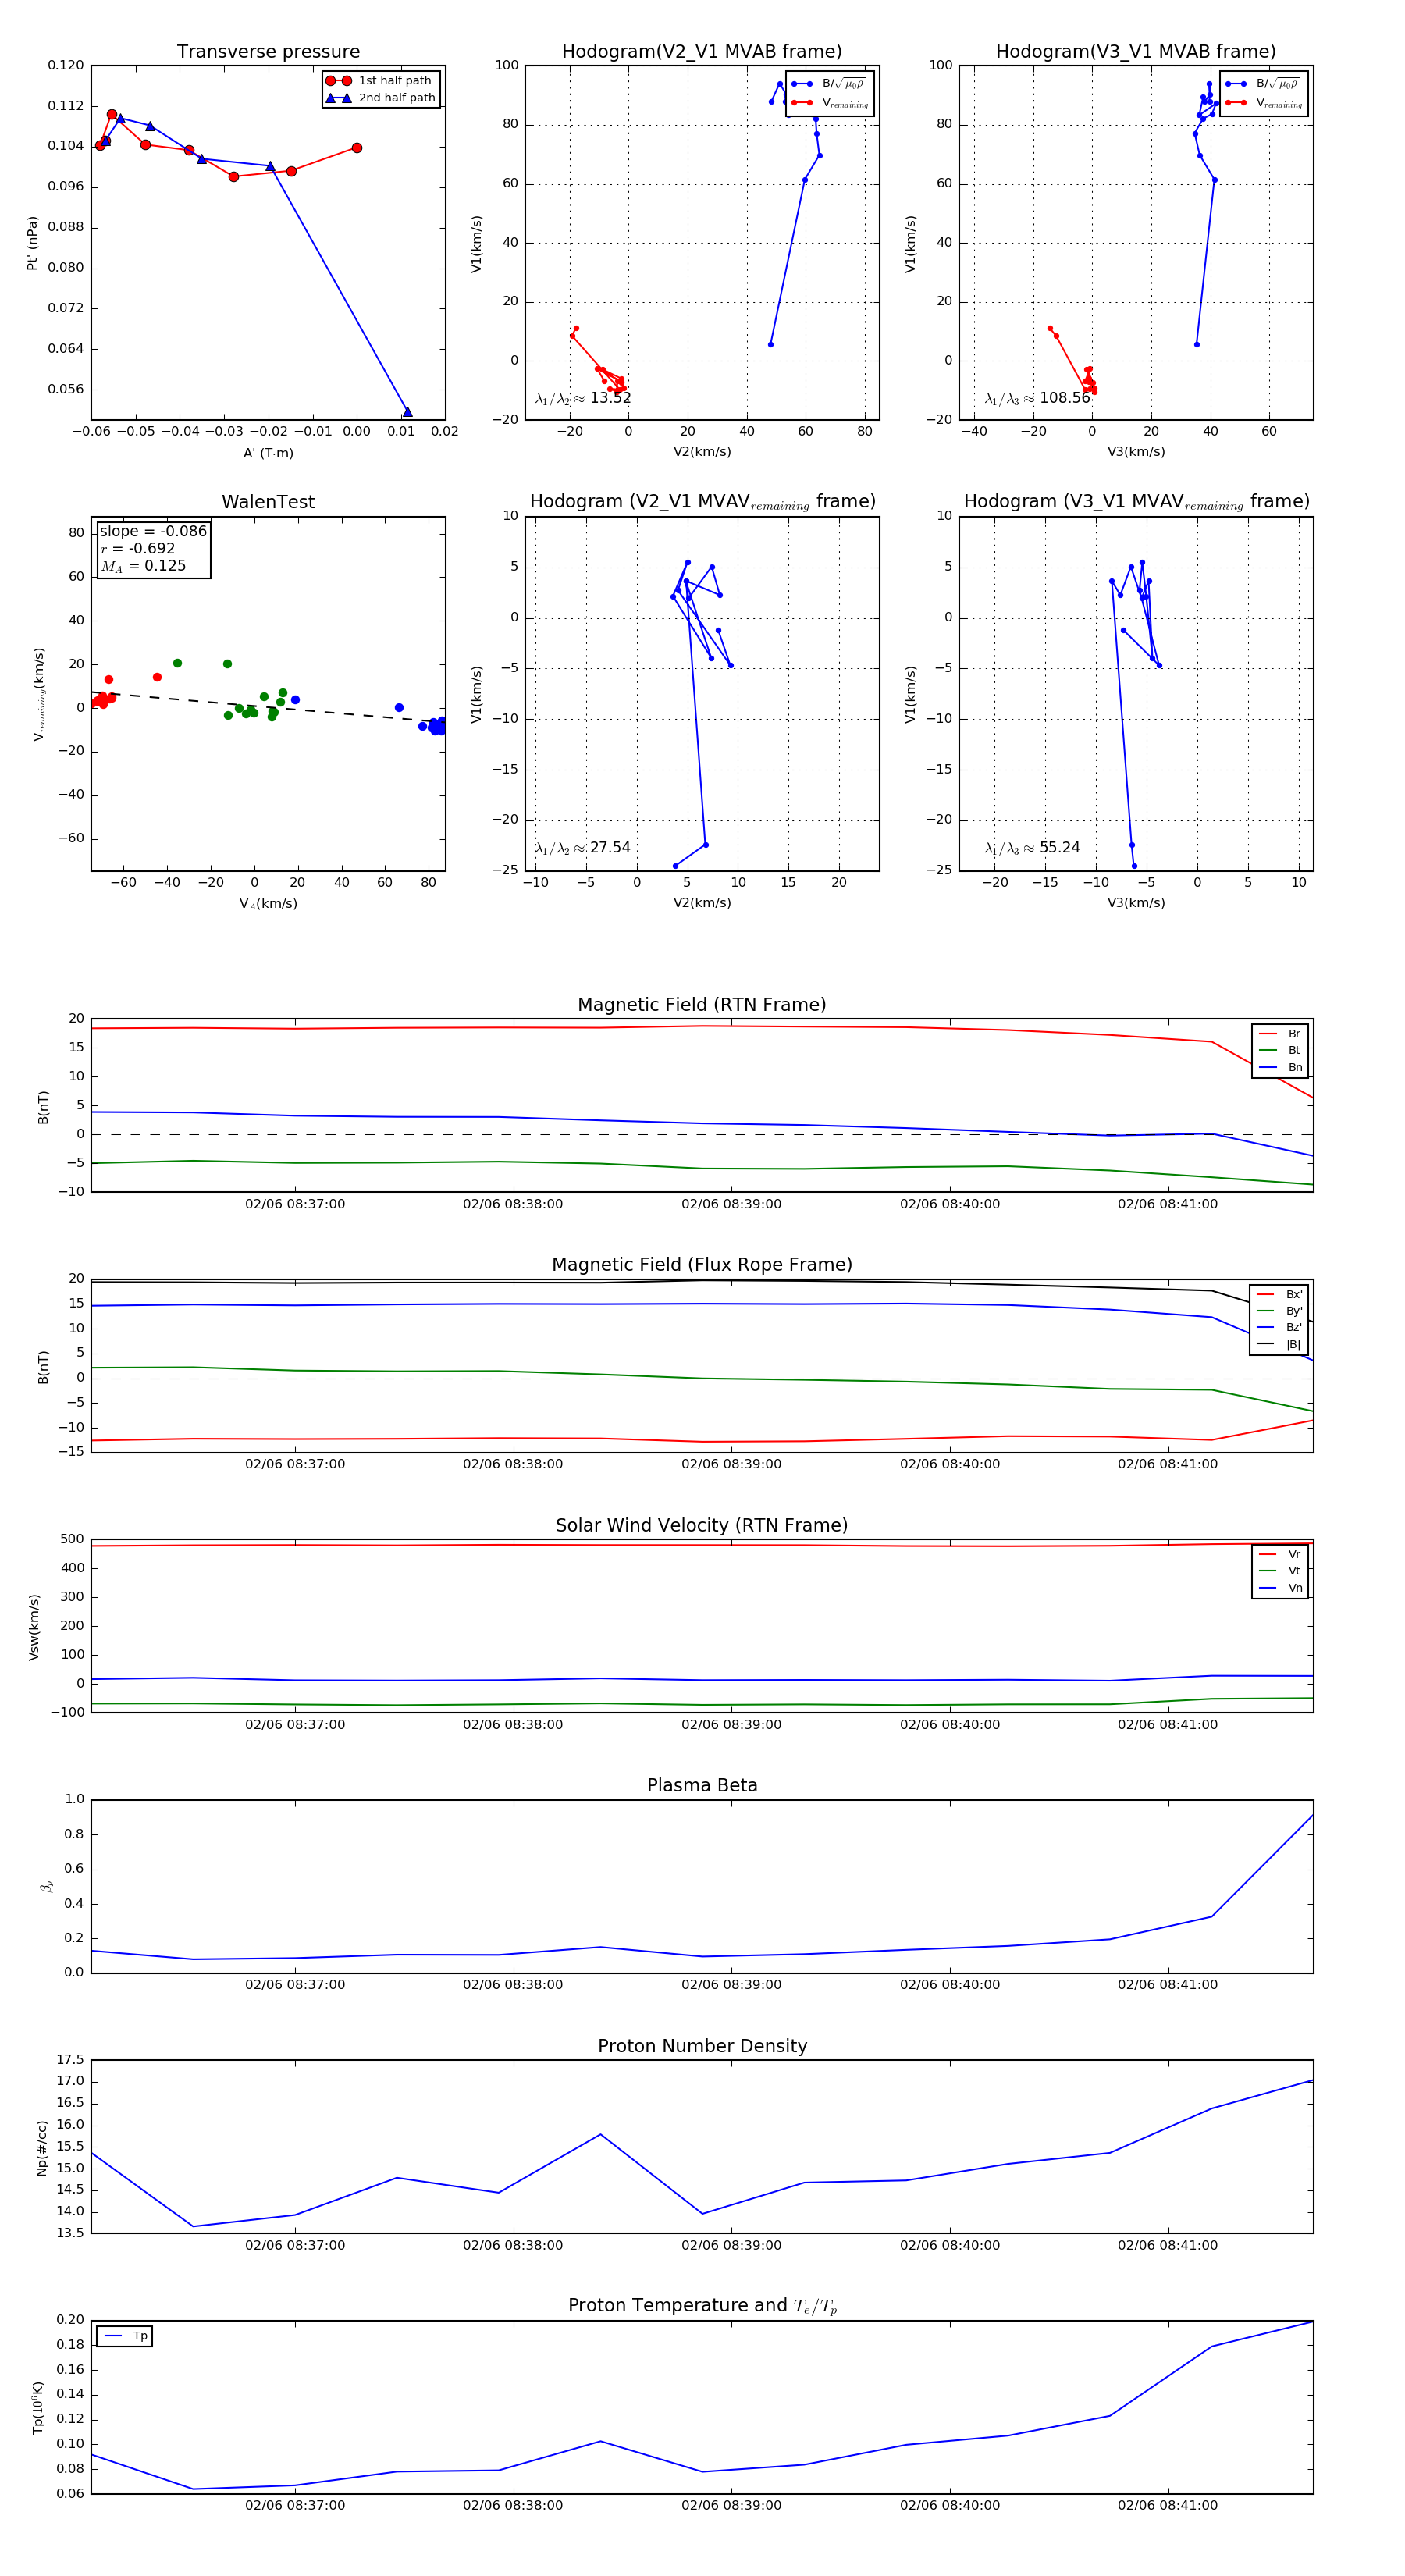This screenshot has width=1405, height=2576.
Task: Click the βp y-axis label of Plasma Beta
Action: click(x=46, y=1887)
